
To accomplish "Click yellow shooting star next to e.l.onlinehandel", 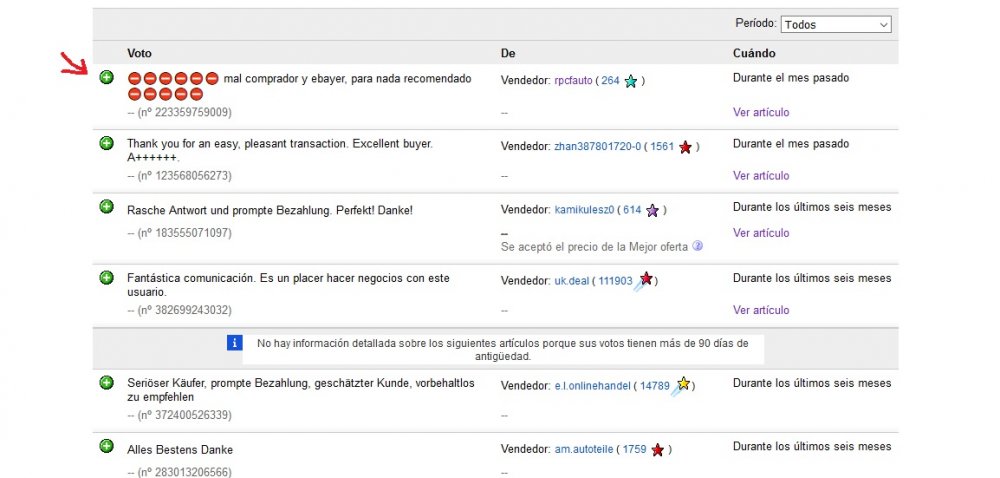I will point(682,386).
